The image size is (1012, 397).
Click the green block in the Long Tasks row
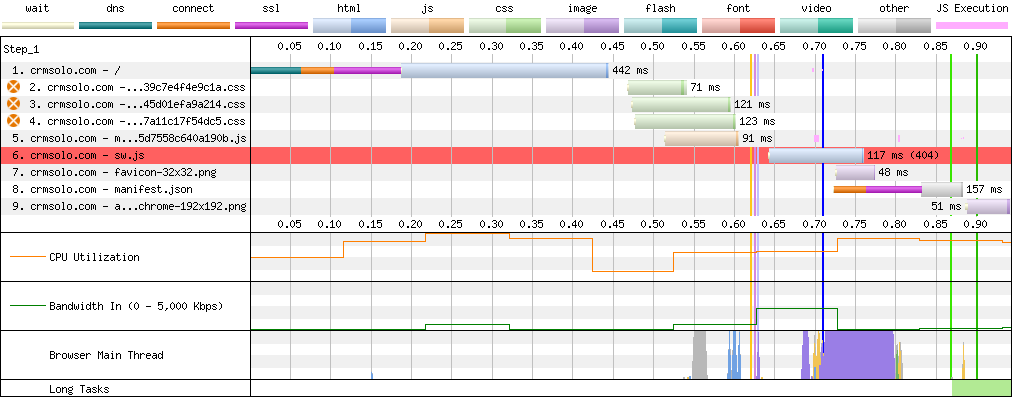pos(981,388)
